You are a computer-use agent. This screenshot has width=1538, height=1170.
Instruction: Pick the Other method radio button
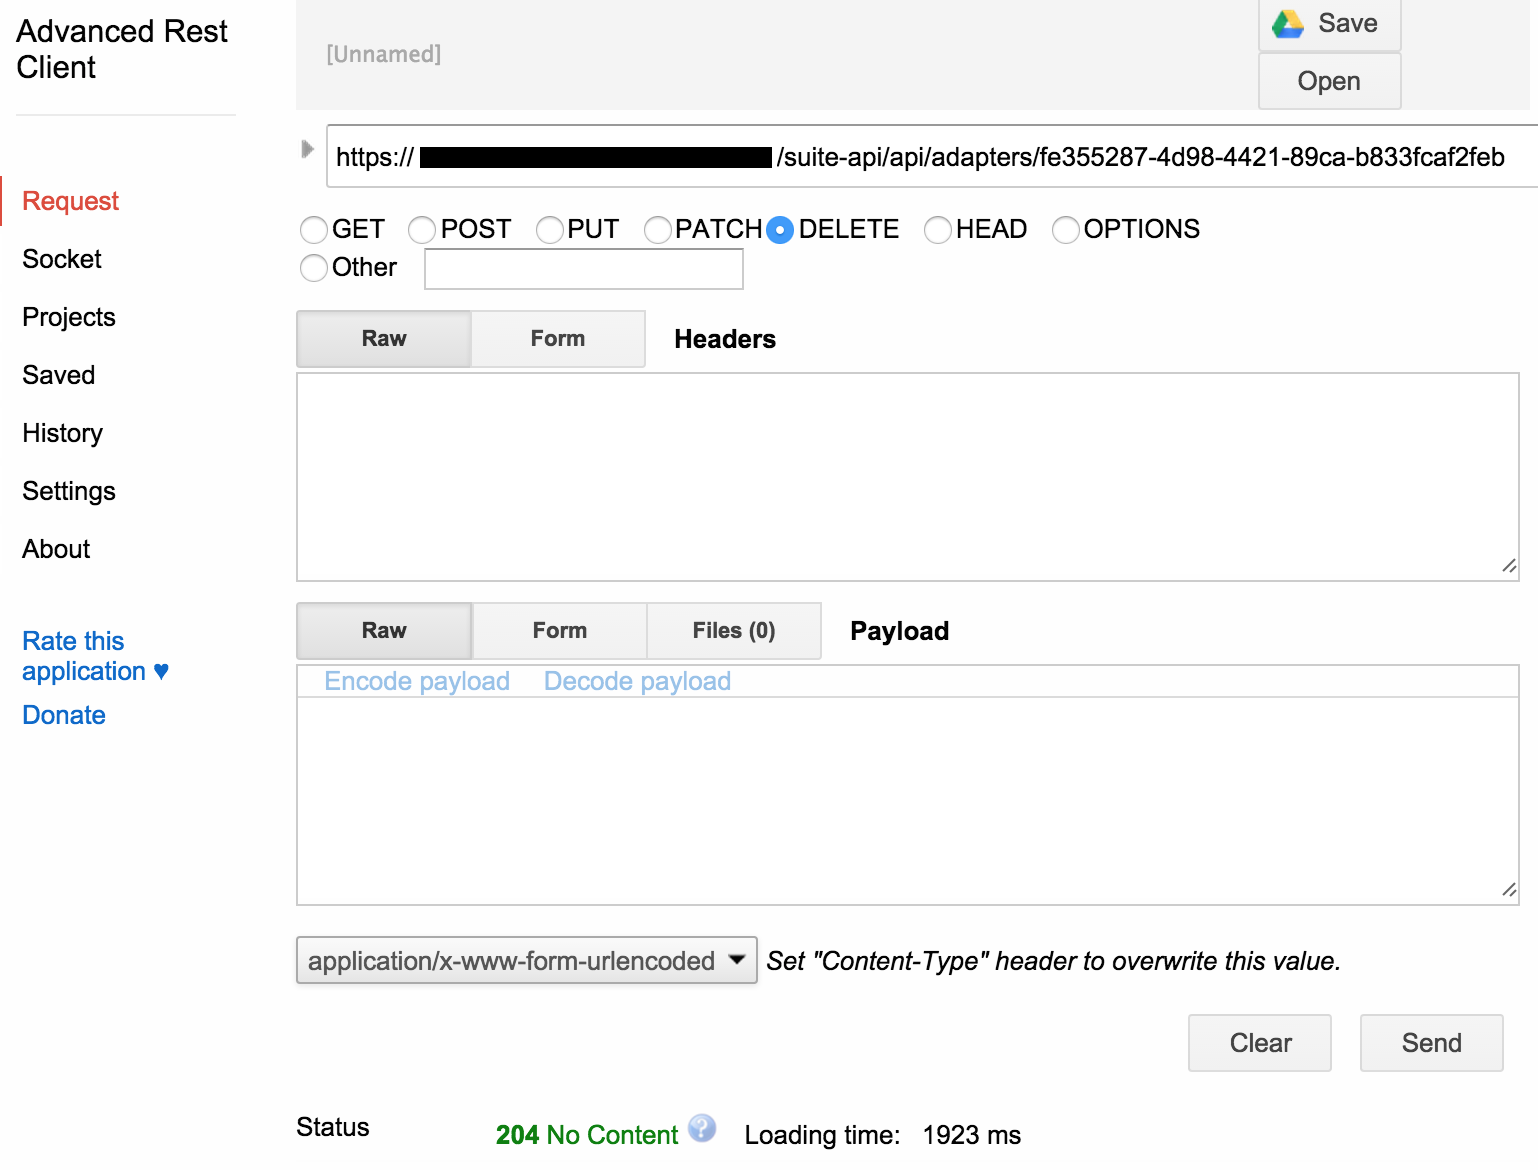click(314, 268)
